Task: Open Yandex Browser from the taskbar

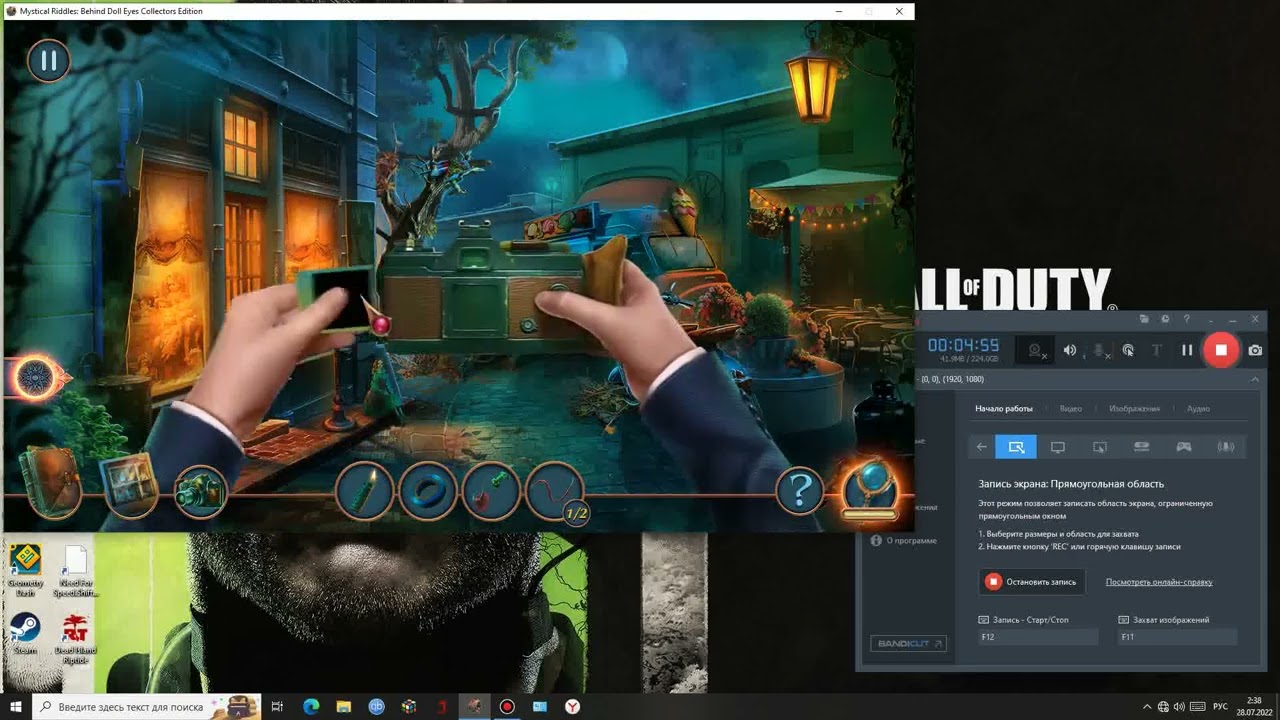Action: 573,706
